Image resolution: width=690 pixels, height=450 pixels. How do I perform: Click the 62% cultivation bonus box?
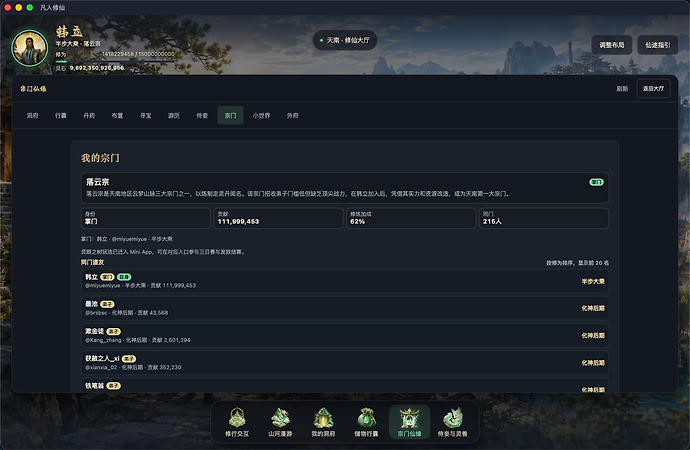point(411,218)
